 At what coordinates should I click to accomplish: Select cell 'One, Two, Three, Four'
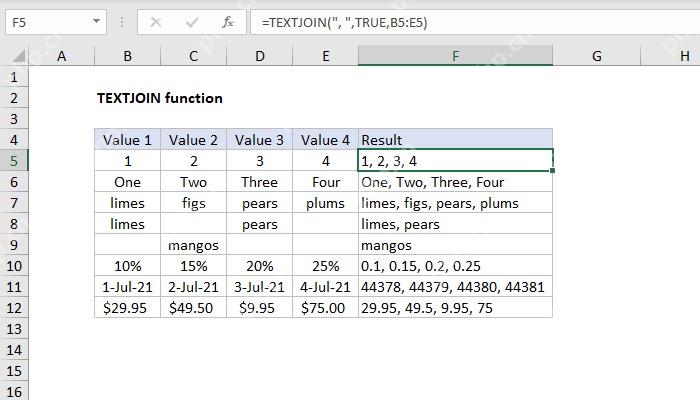[x=455, y=182]
